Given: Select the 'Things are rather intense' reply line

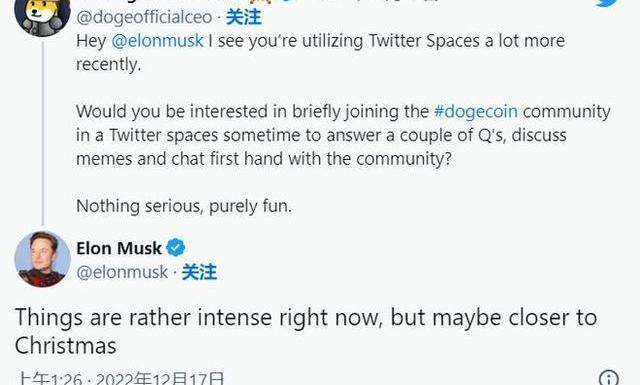Looking at the screenshot, I should [x=306, y=318].
